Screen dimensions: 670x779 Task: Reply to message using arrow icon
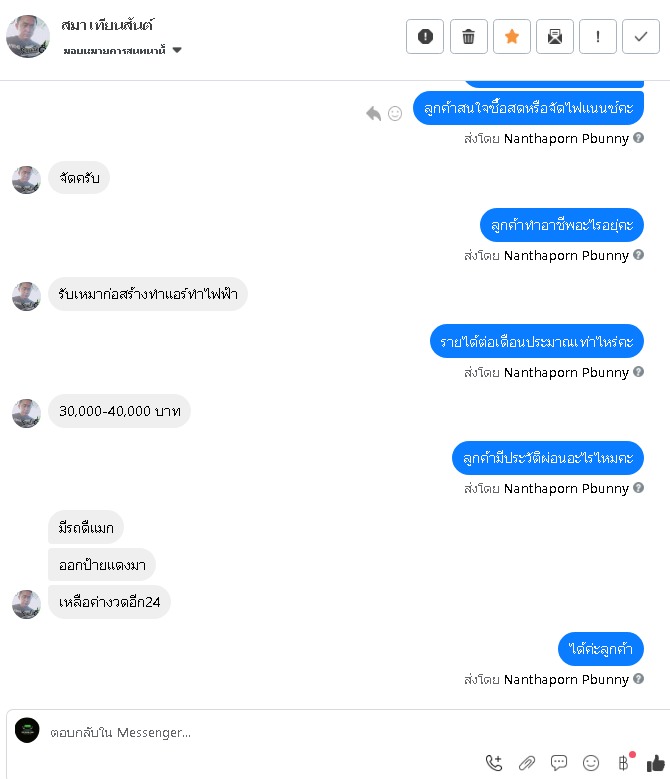pos(373,114)
